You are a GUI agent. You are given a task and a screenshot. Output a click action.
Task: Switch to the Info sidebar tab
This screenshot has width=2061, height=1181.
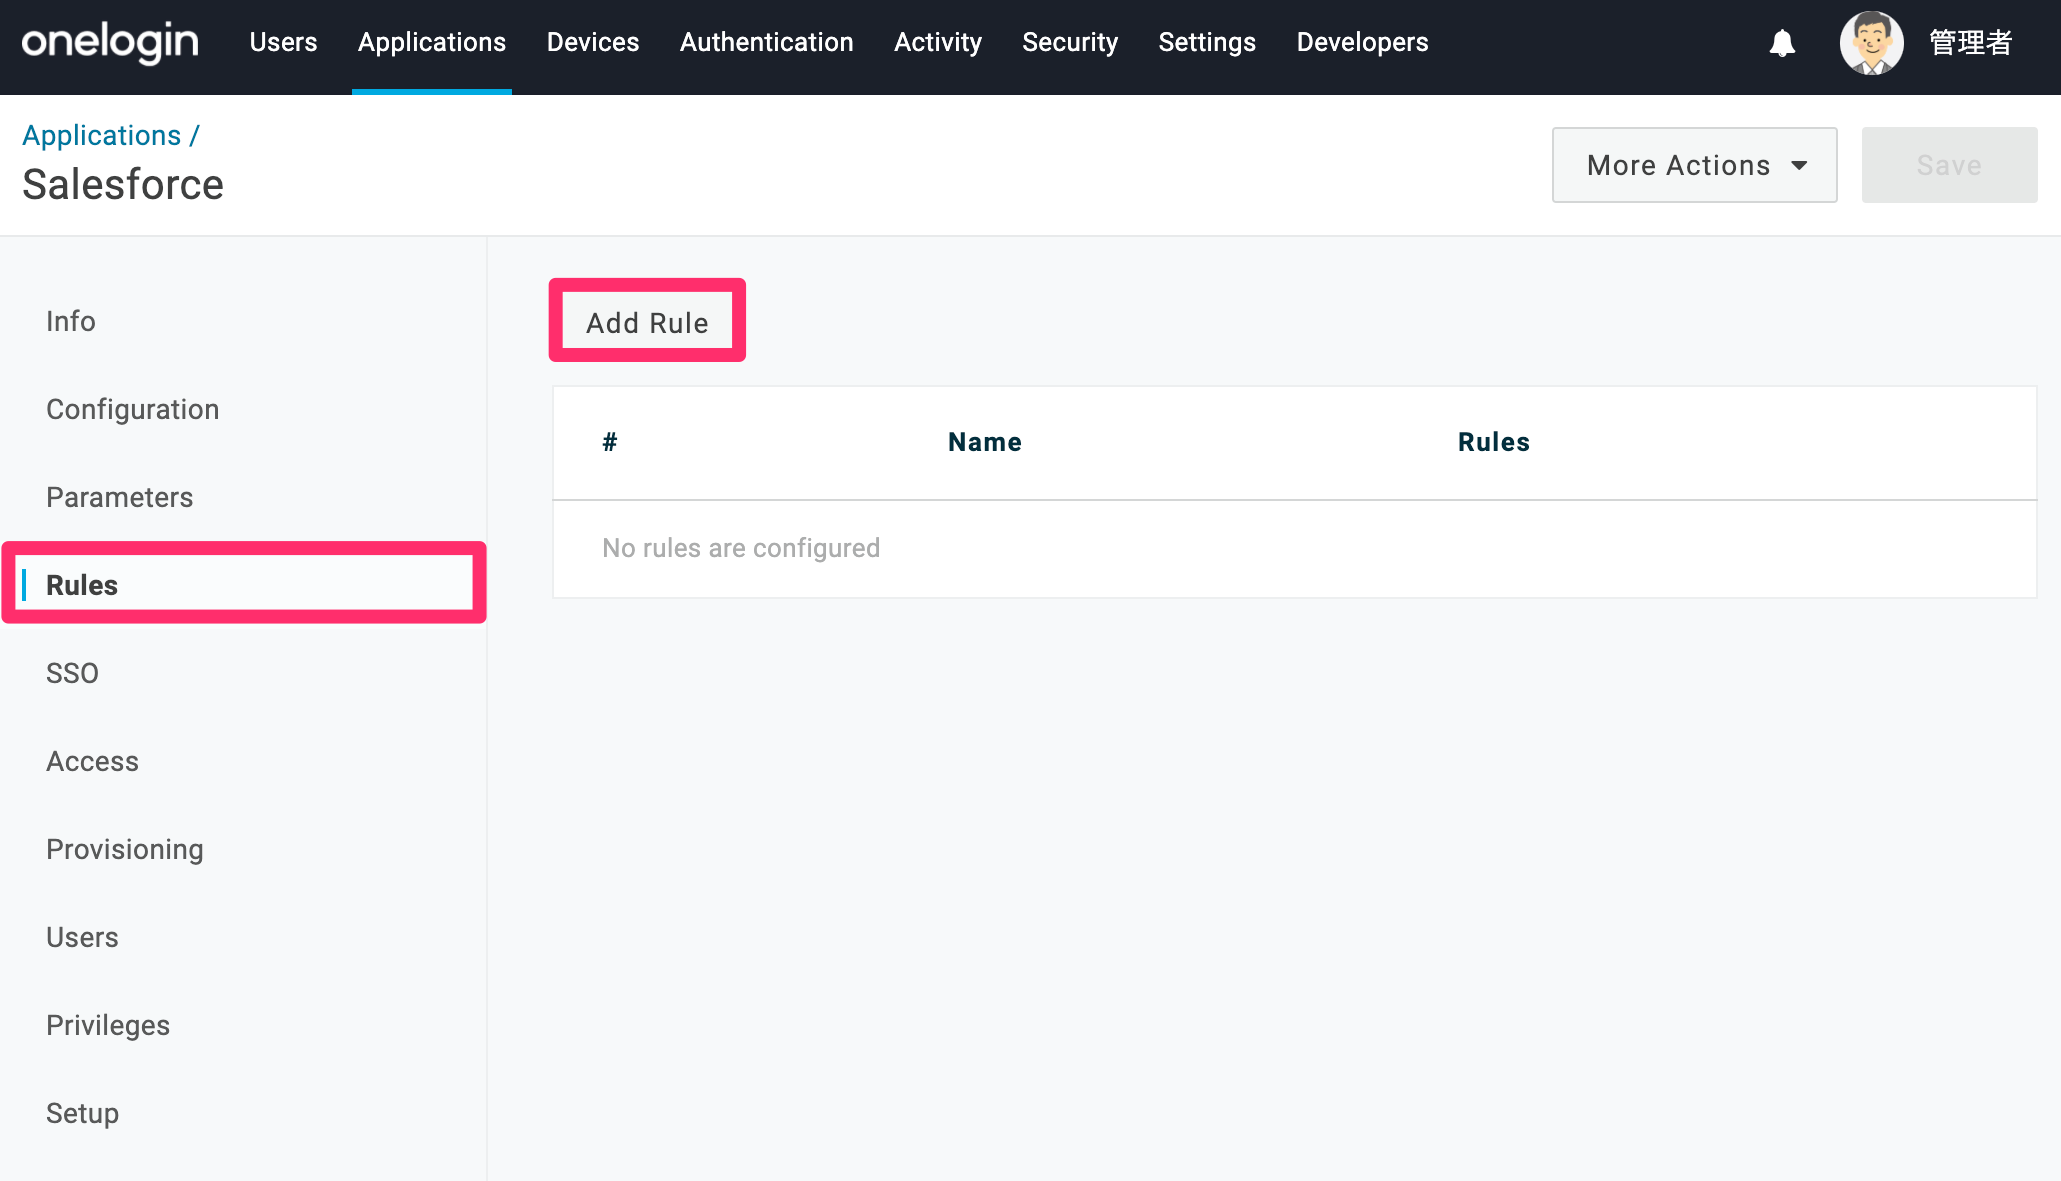click(x=71, y=321)
